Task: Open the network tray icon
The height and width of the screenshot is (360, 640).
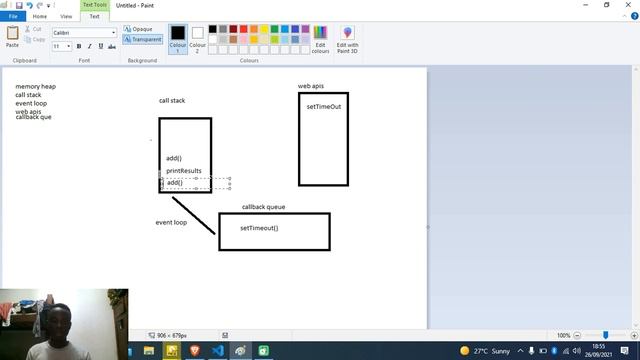Action: [566, 351]
